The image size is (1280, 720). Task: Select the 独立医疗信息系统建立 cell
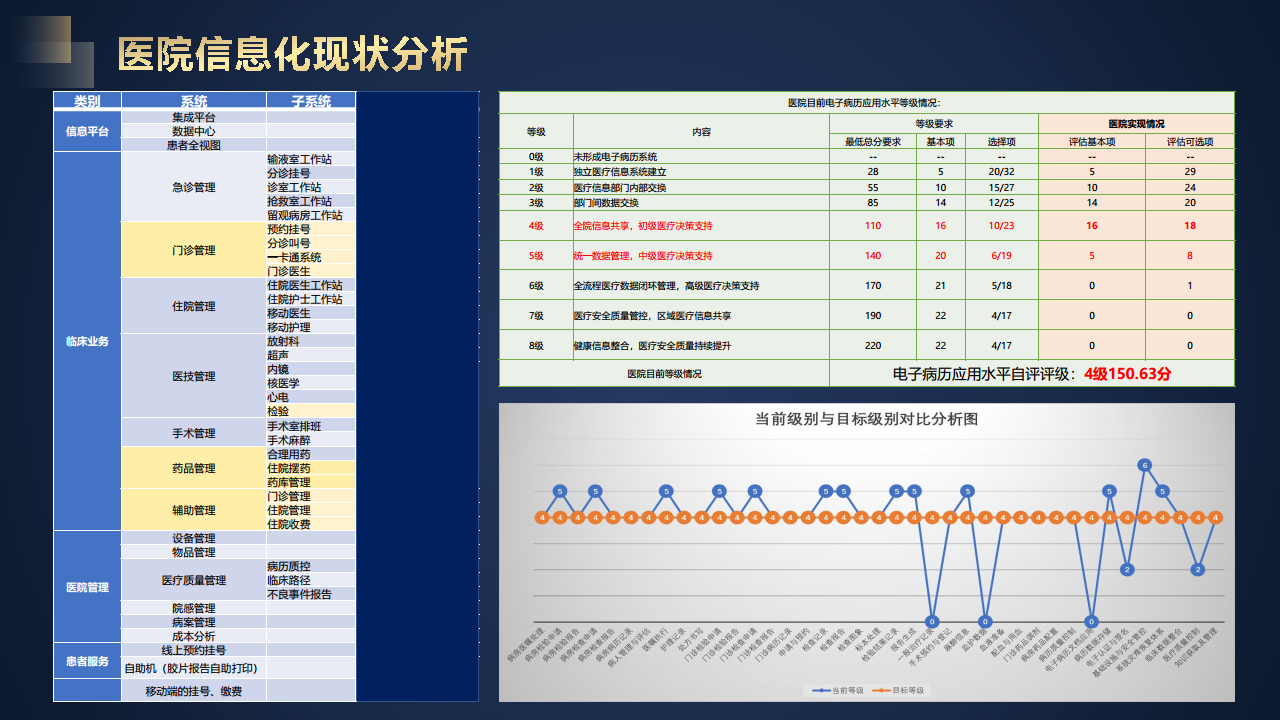click(x=701, y=172)
